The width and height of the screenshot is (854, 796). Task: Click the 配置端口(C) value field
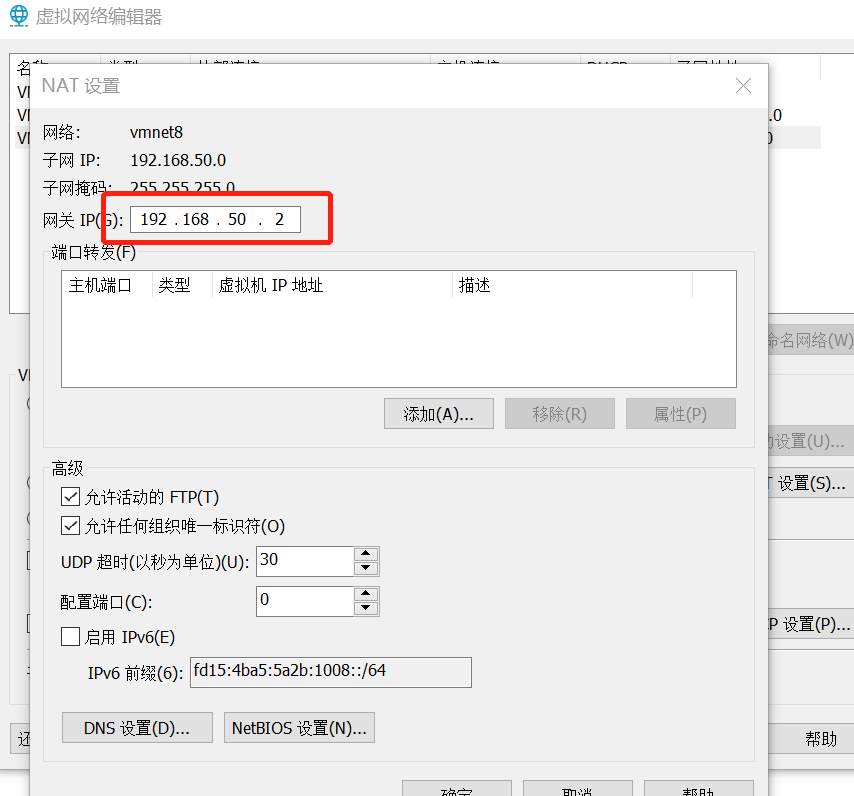[304, 601]
